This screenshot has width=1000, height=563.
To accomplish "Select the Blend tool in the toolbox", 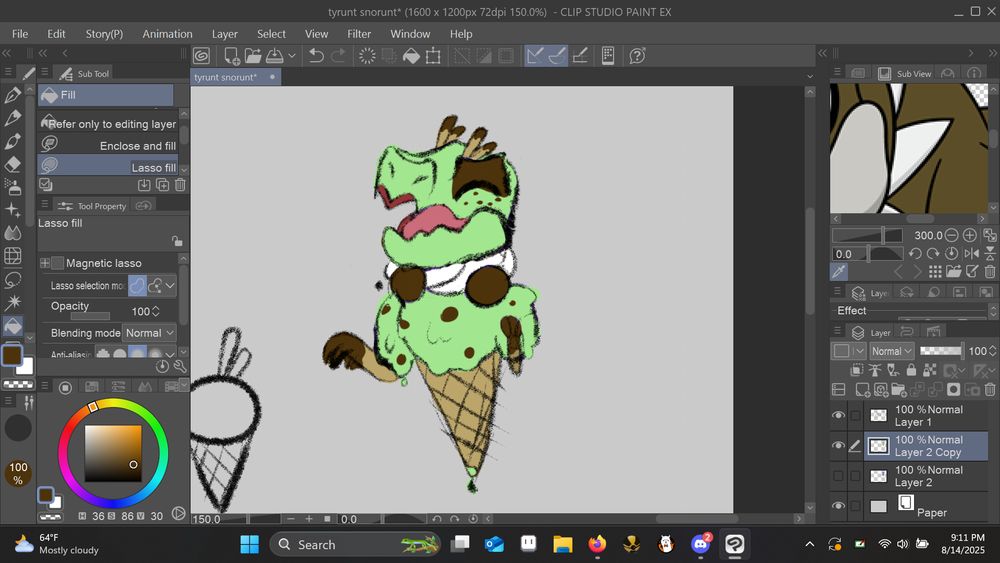I will 12,233.
